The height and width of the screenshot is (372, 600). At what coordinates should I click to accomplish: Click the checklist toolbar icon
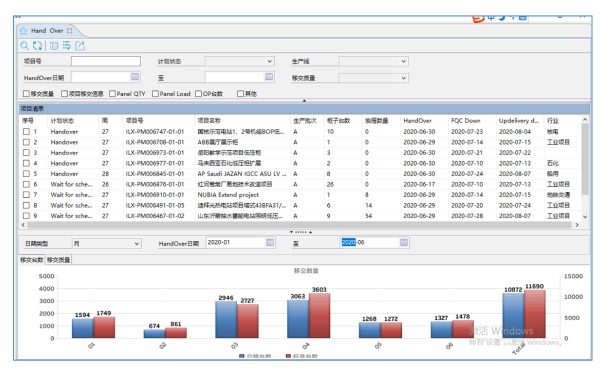pyautogui.click(x=67, y=46)
